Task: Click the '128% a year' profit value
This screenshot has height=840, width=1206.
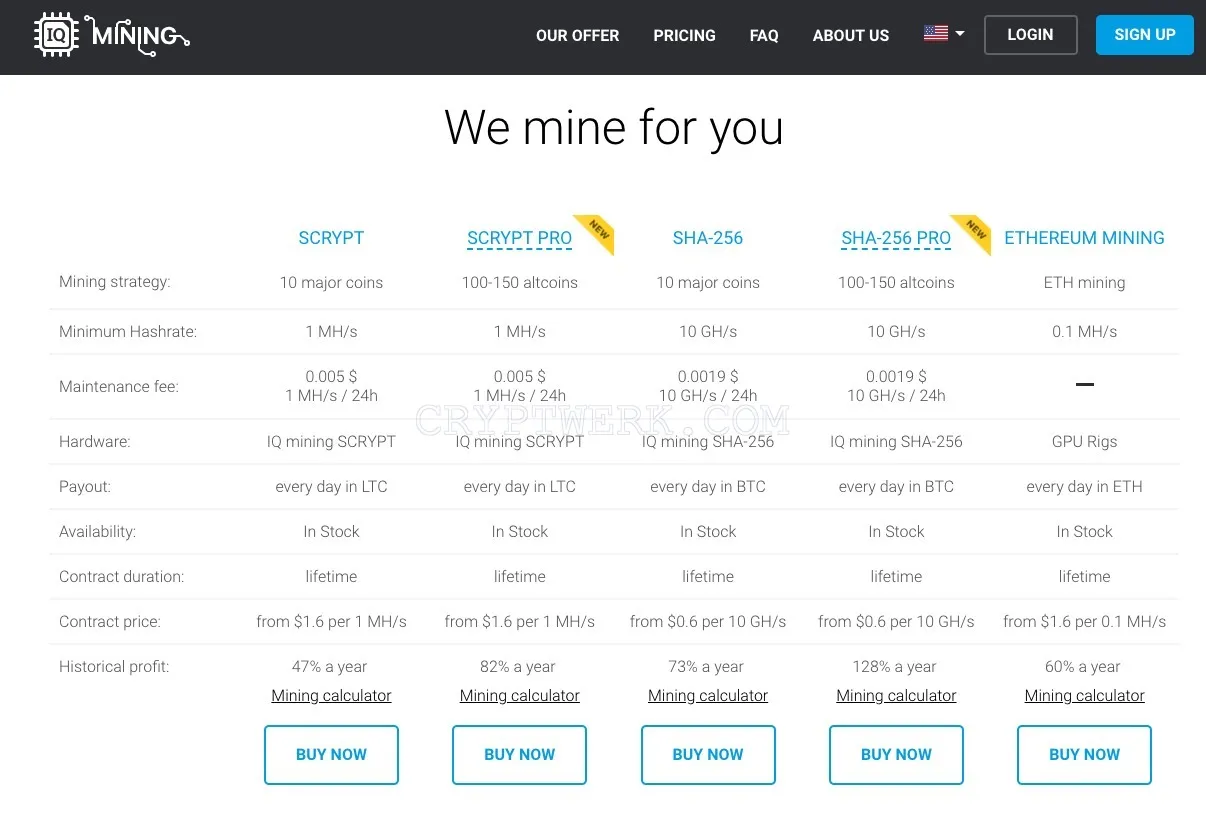Action: pyautogui.click(x=896, y=667)
